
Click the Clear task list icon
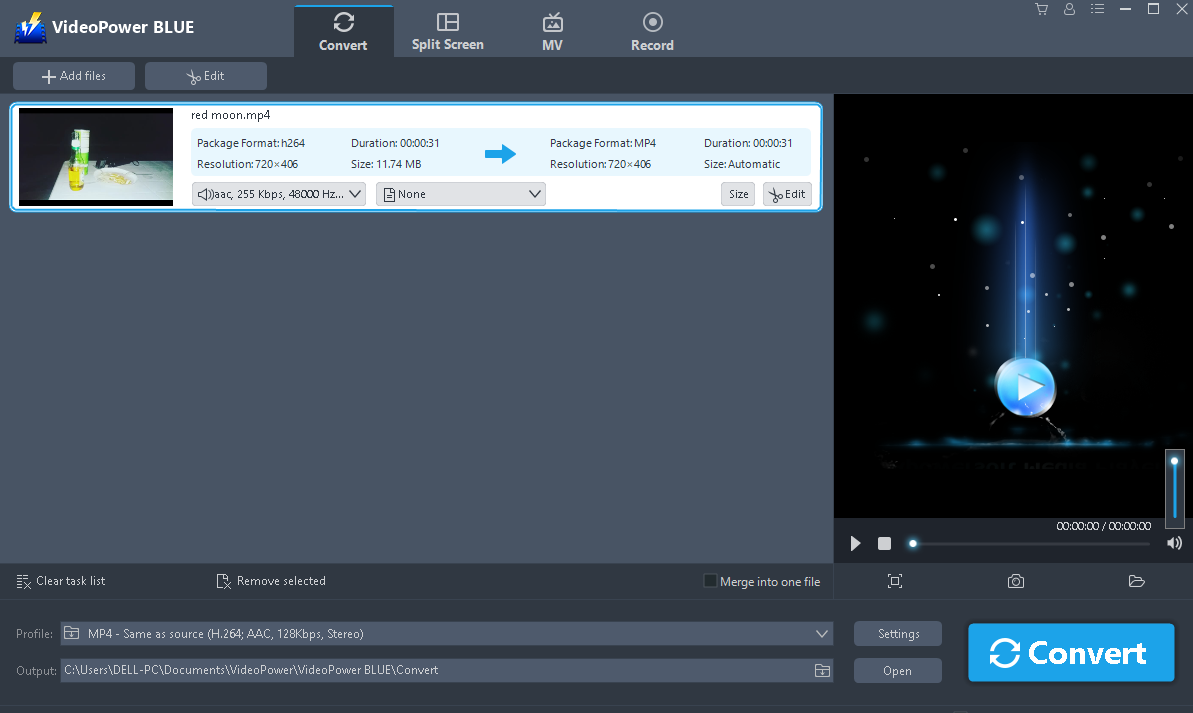pyautogui.click(x=22, y=581)
